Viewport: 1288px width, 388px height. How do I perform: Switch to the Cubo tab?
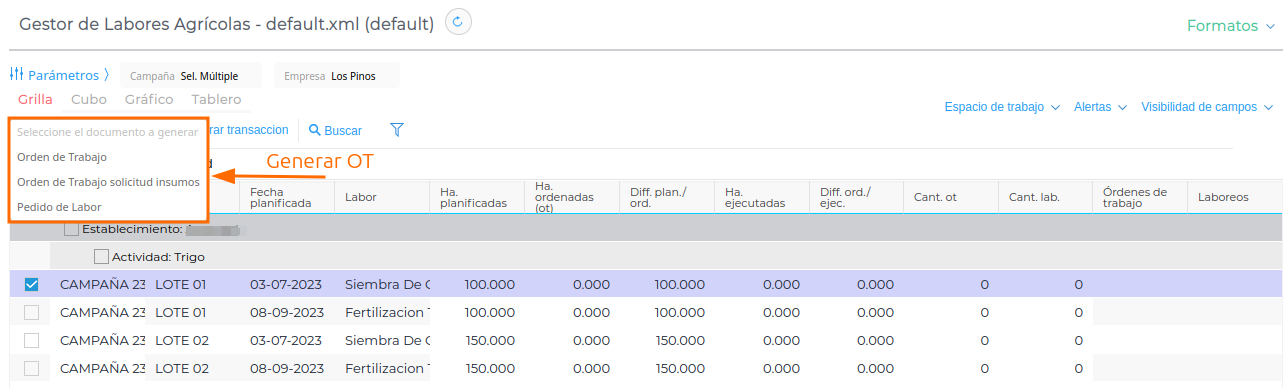tap(89, 99)
